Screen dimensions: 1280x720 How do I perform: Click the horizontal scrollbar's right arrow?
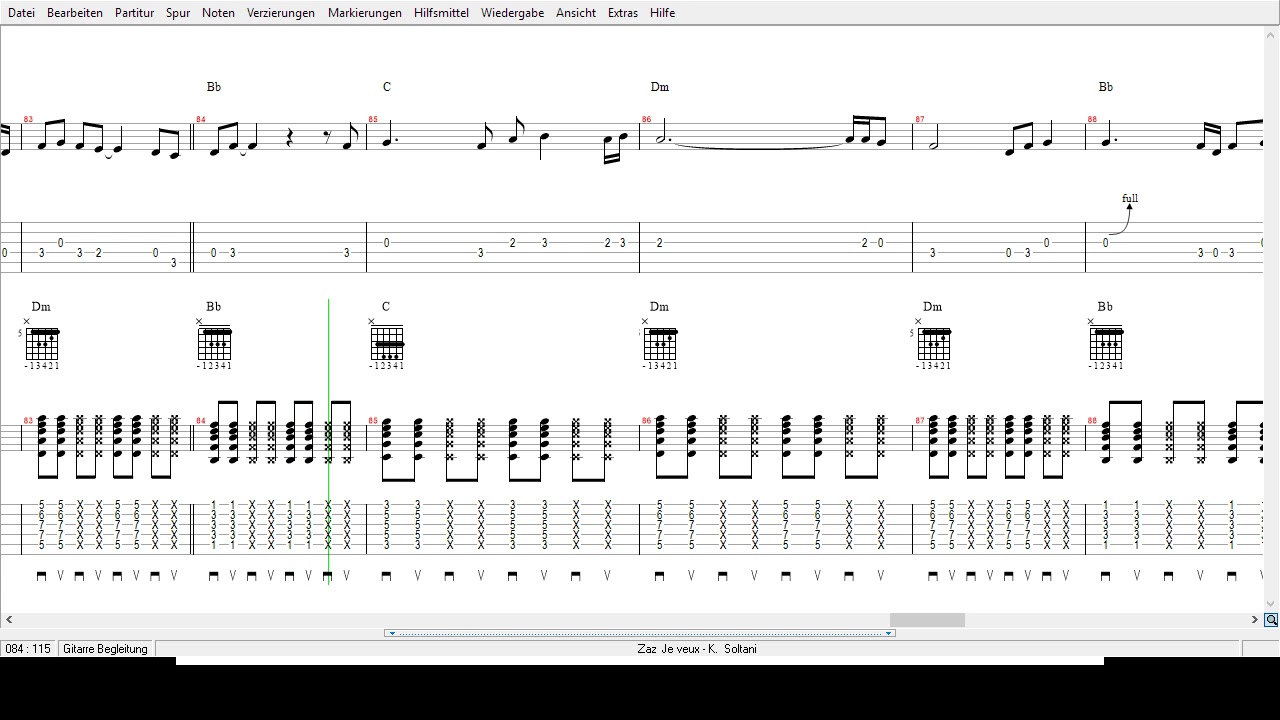point(1255,620)
